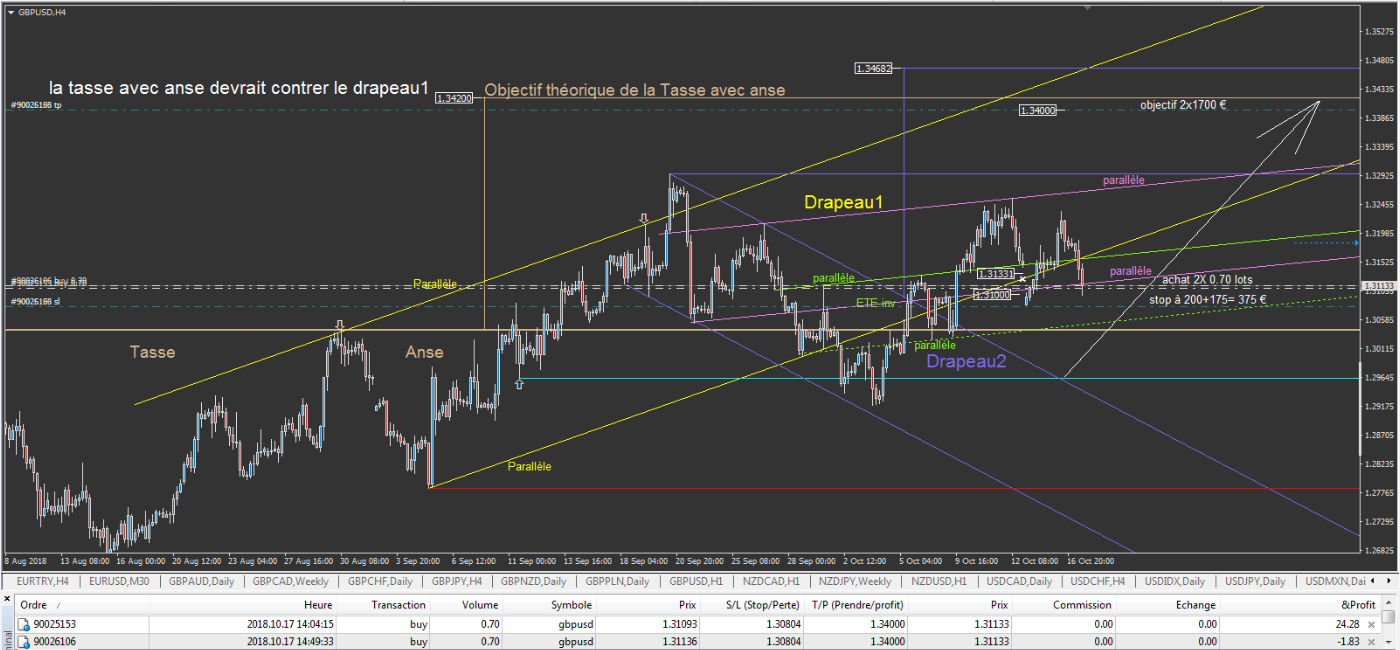1400x650 pixels.
Task: Click the 1.34200 price label box
Action: tap(455, 98)
